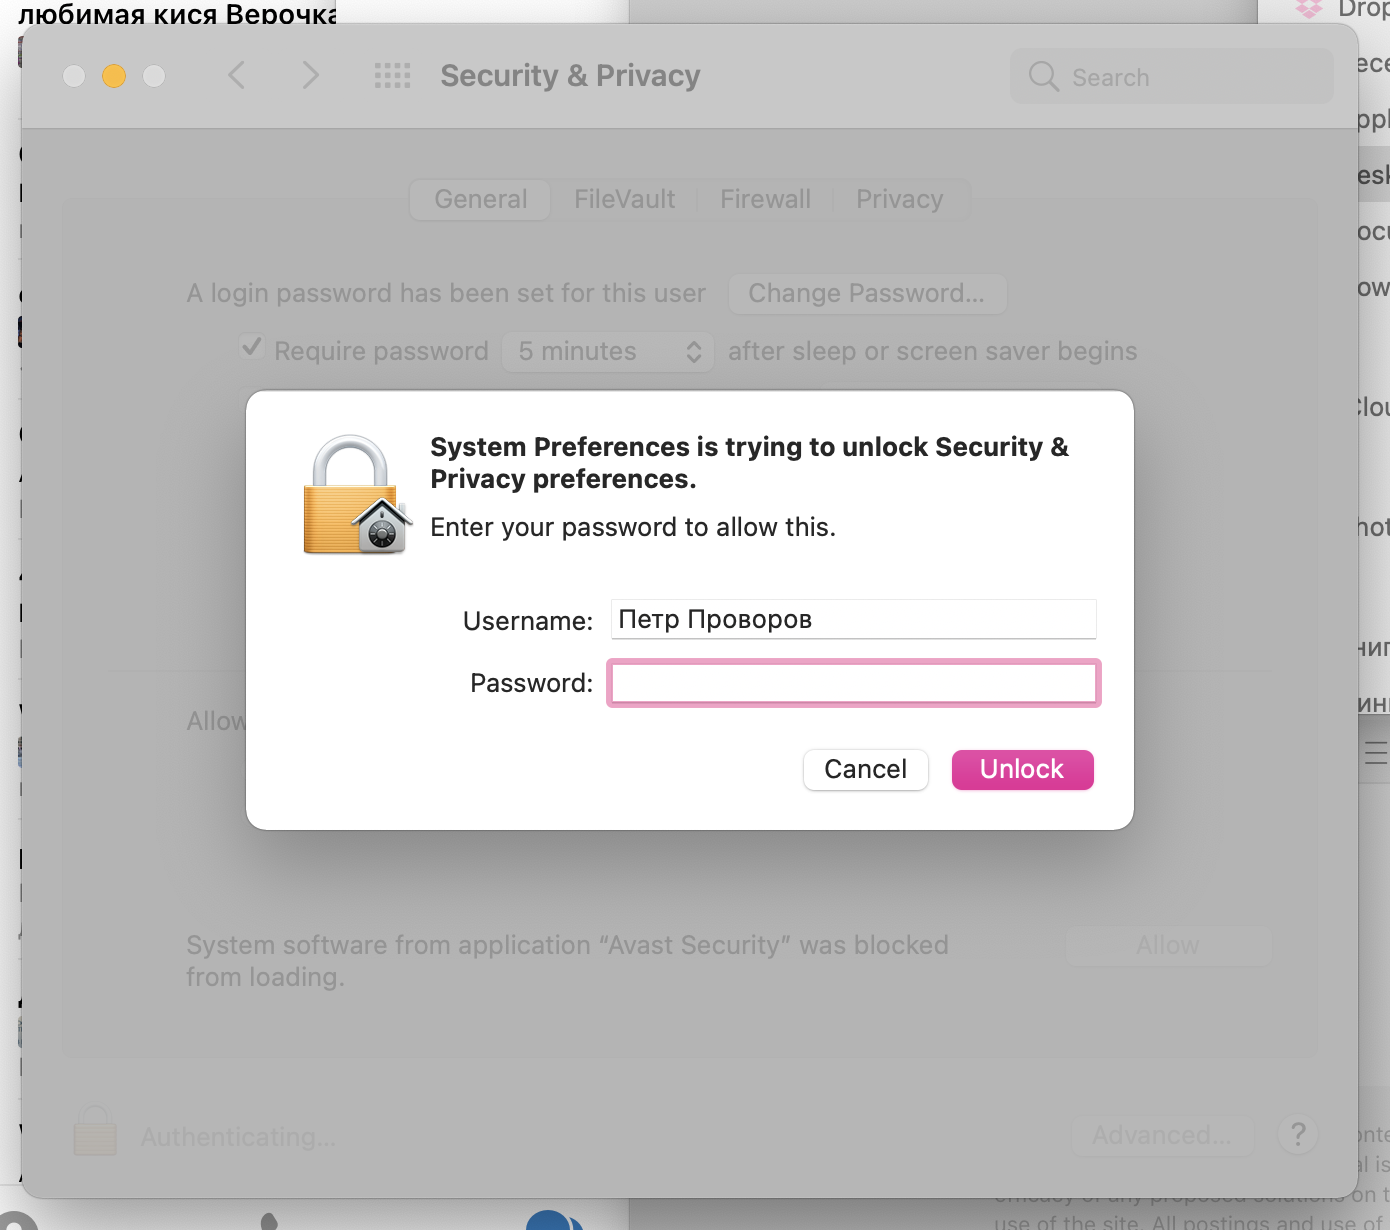The height and width of the screenshot is (1230, 1390).
Task: Show all preferences grid icon
Action: point(392,75)
